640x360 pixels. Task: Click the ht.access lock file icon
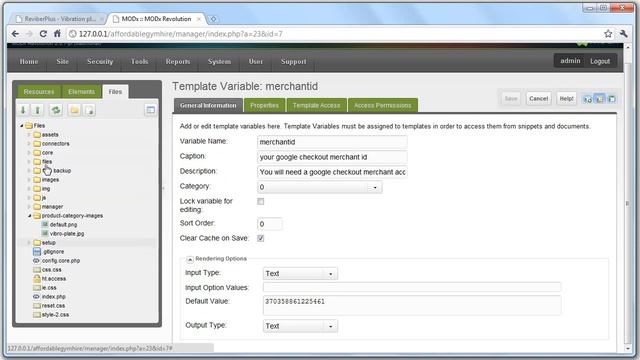click(x=37, y=278)
